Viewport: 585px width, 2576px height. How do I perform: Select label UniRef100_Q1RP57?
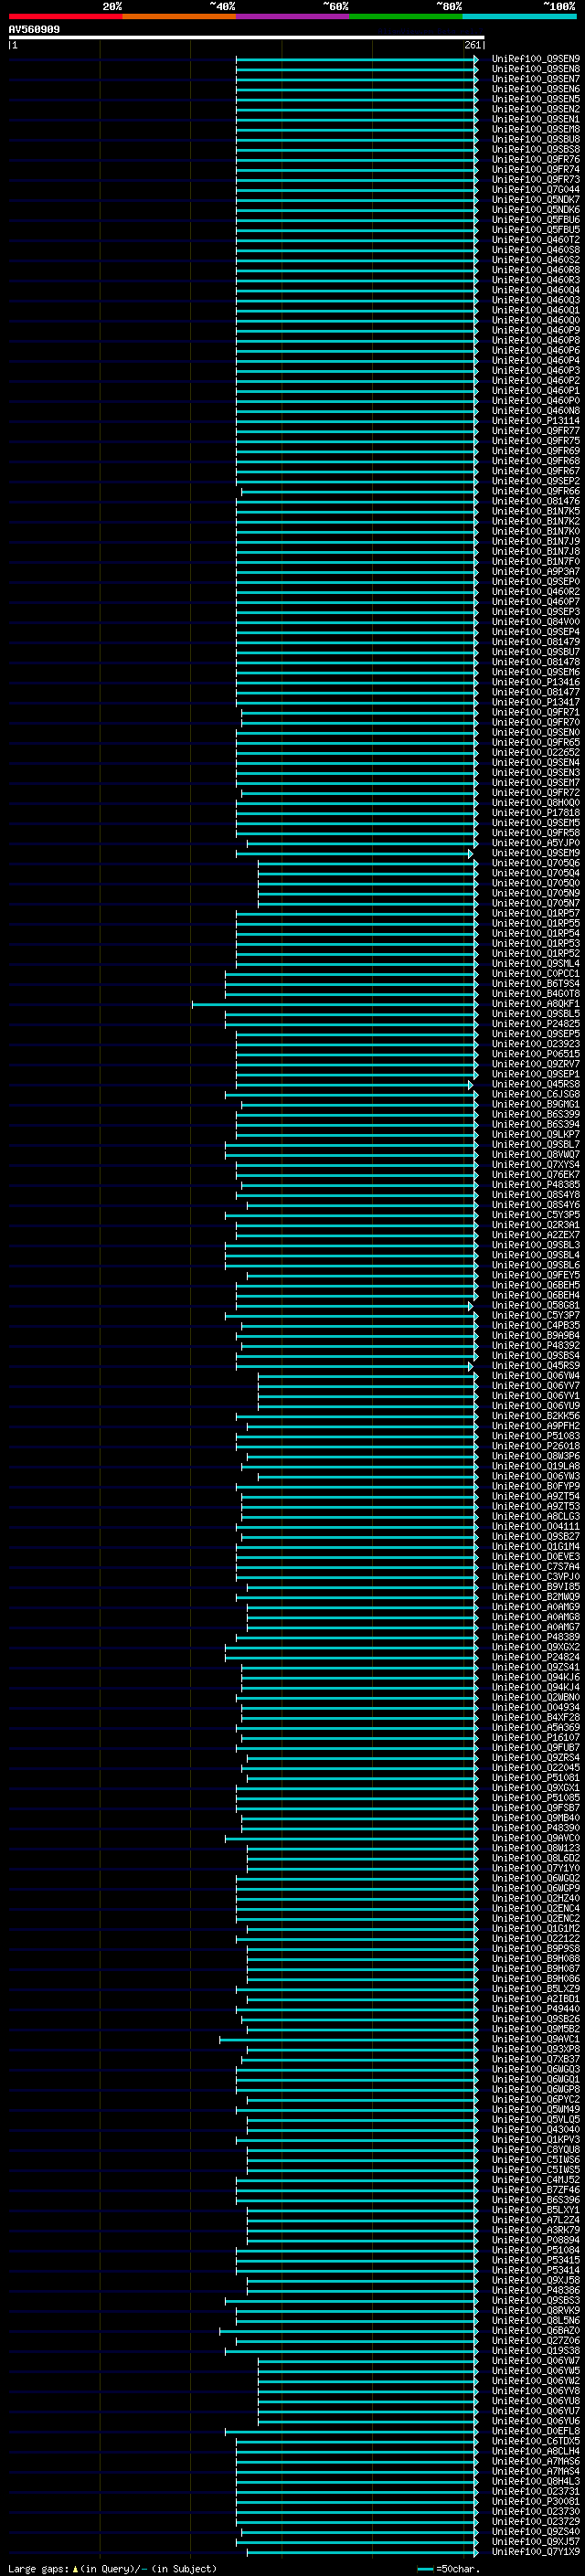(x=536, y=913)
